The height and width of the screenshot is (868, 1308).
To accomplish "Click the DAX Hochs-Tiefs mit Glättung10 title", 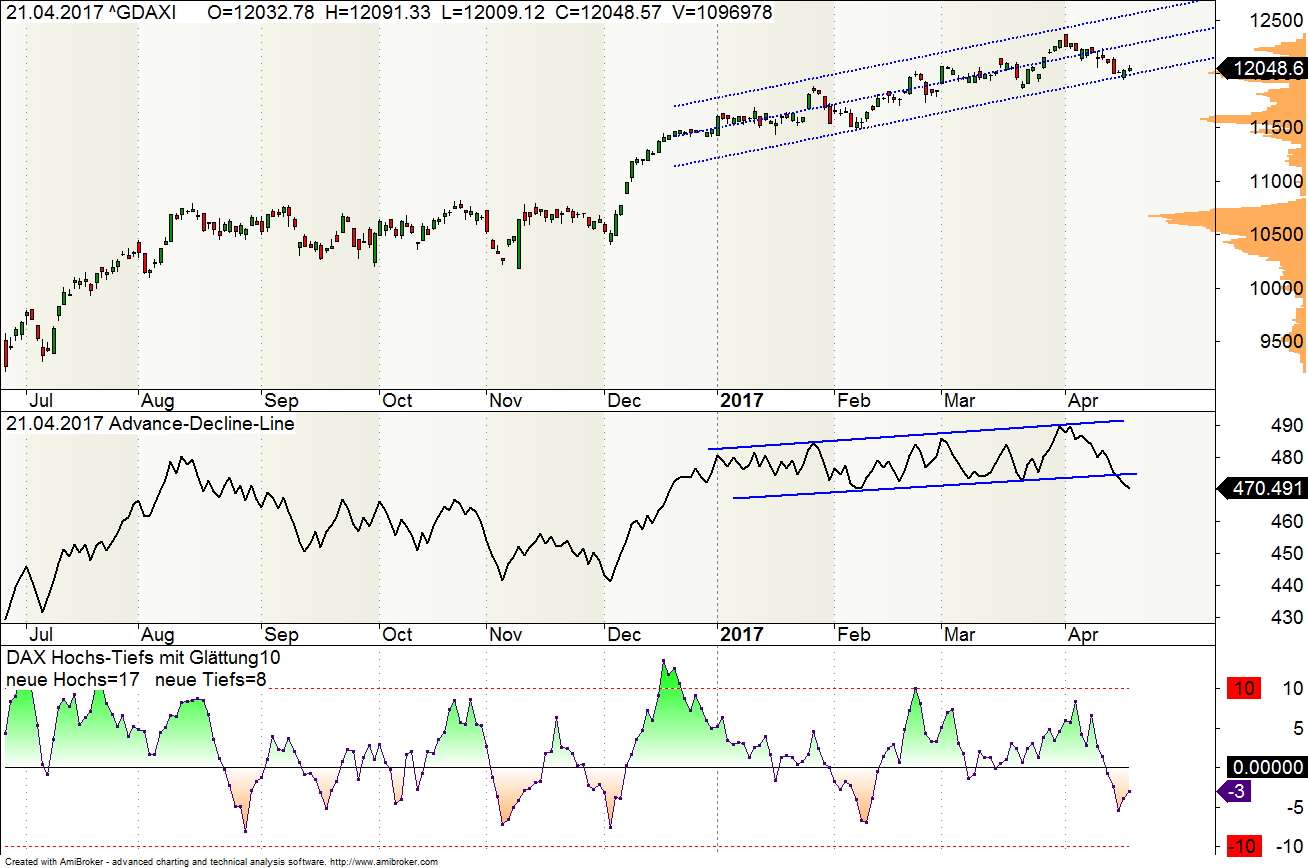I will pyautogui.click(x=144, y=658).
